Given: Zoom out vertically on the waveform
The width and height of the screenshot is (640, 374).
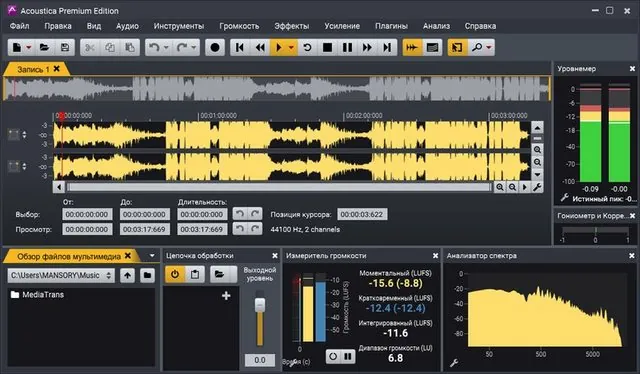Looking at the screenshot, I should pos(537,162).
